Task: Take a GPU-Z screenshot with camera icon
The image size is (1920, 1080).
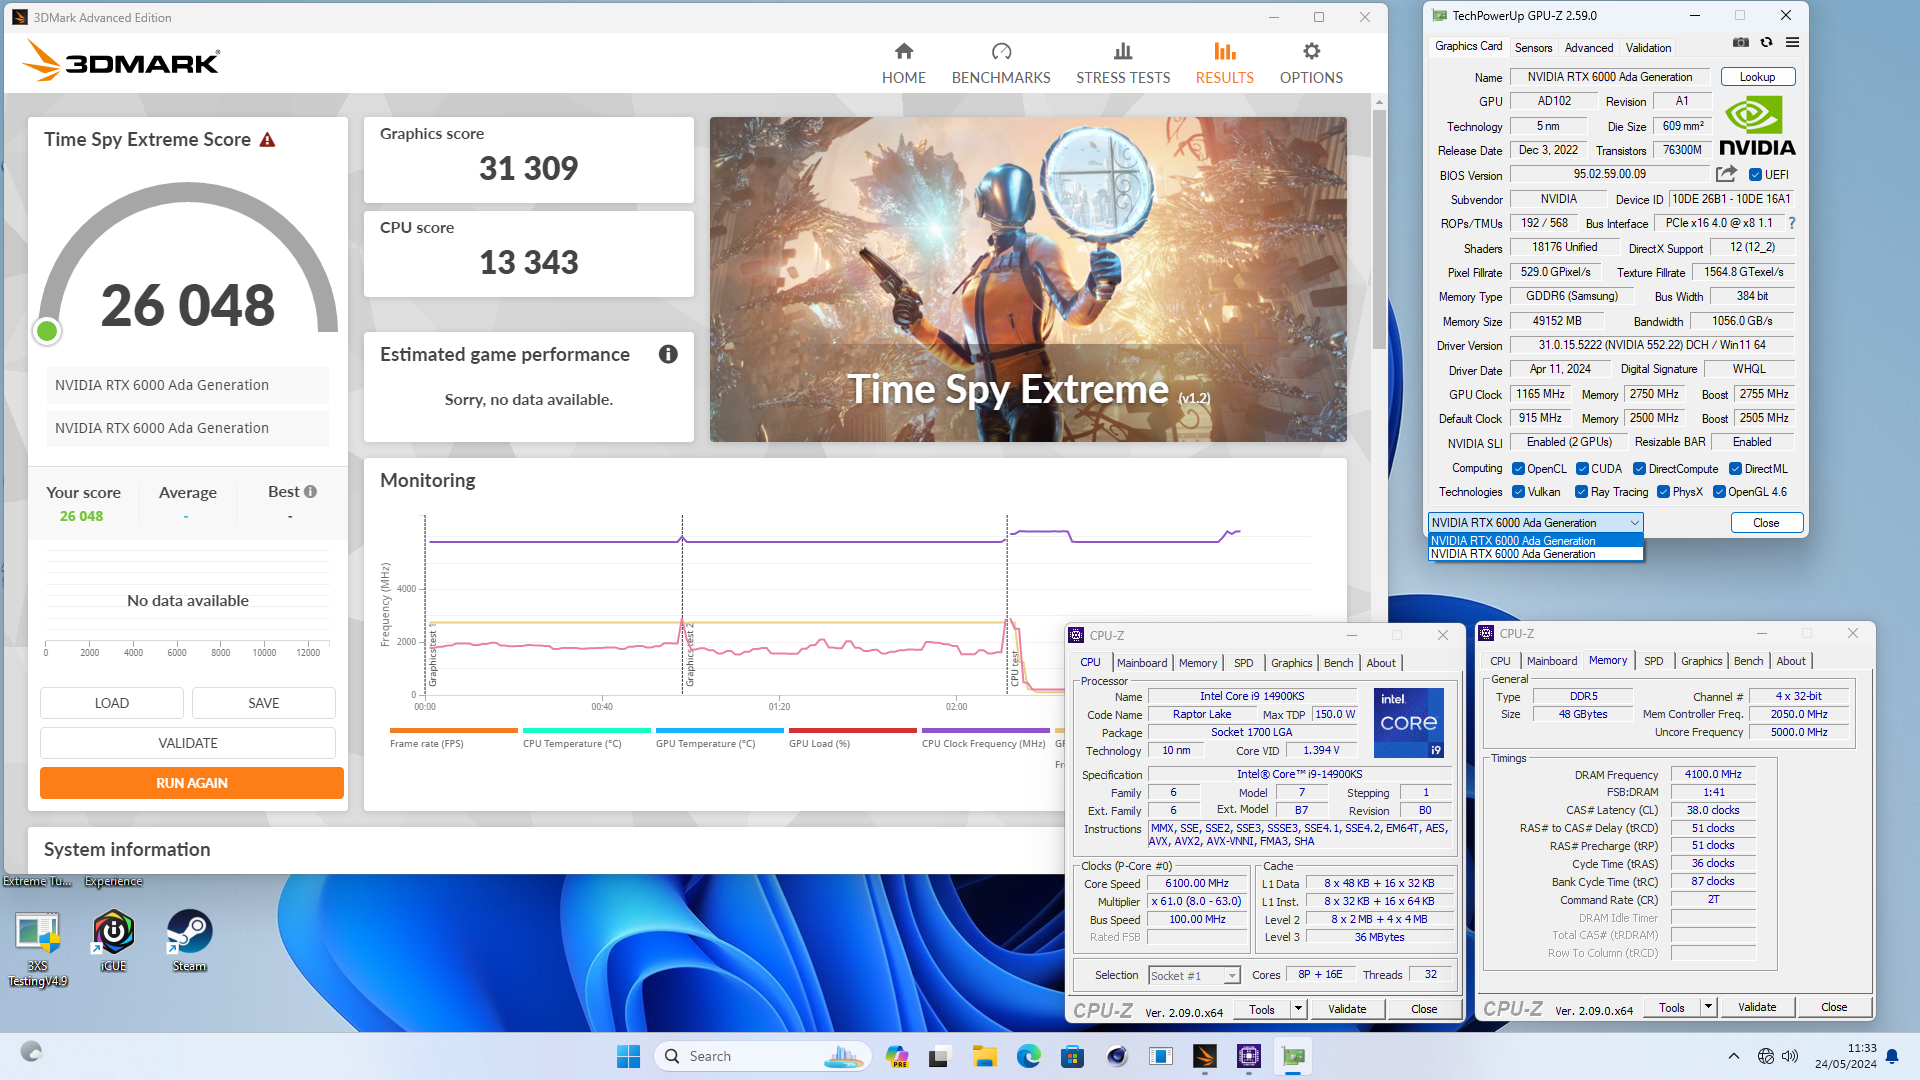Action: tap(1741, 42)
